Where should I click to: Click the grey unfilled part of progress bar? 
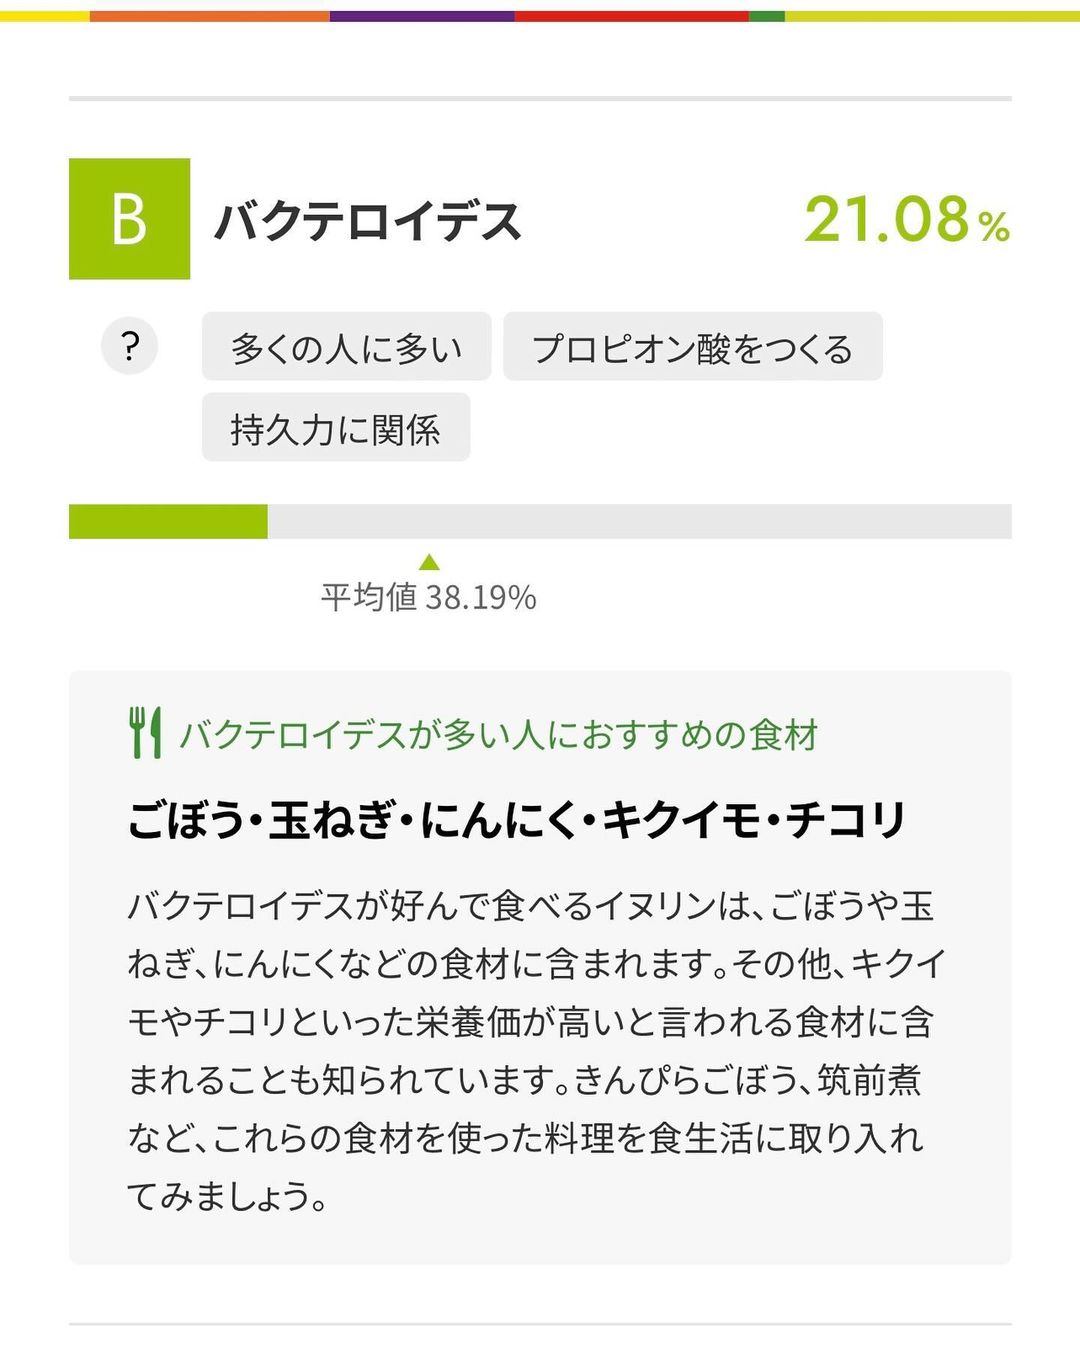(x=640, y=522)
